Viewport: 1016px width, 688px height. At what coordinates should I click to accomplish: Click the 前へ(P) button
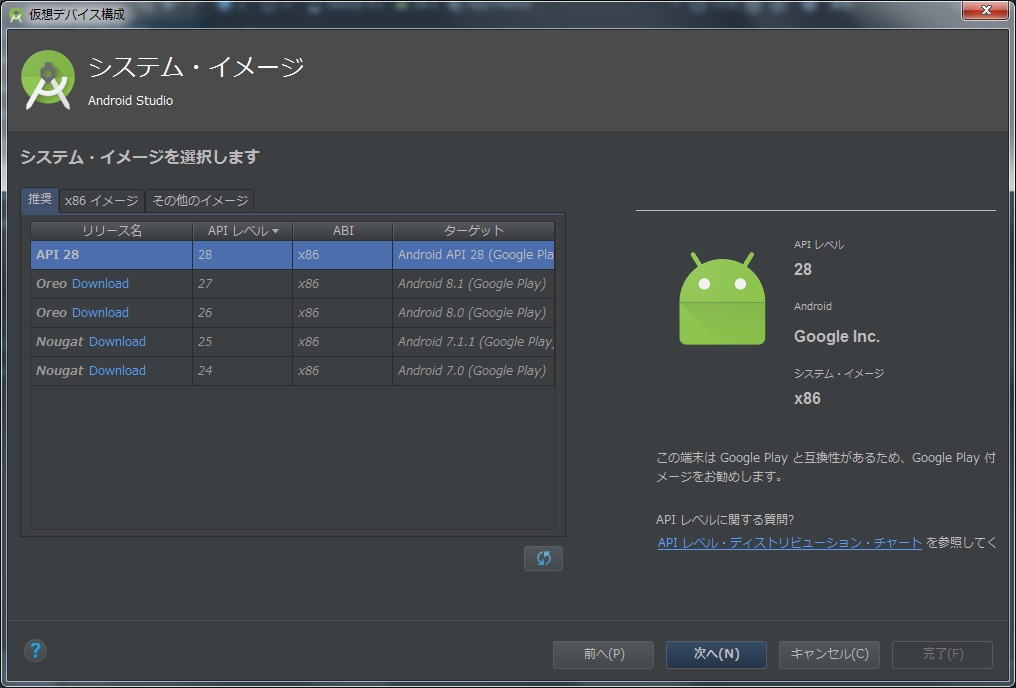pos(603,654)
